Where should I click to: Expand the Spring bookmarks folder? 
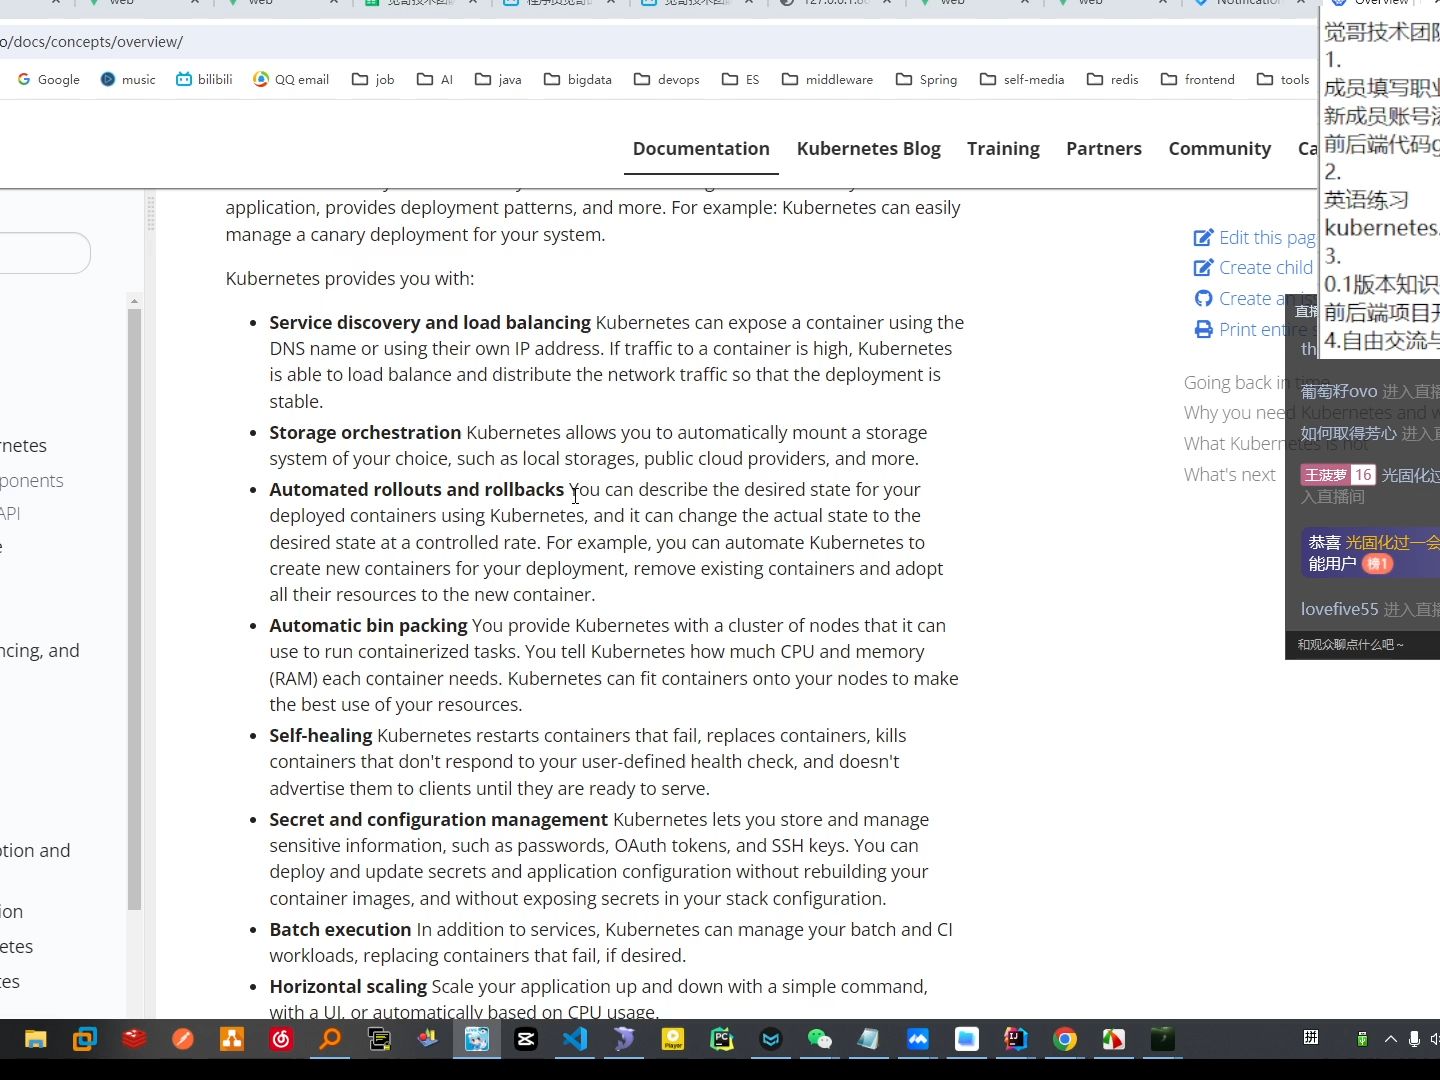[x=927, y=79]
